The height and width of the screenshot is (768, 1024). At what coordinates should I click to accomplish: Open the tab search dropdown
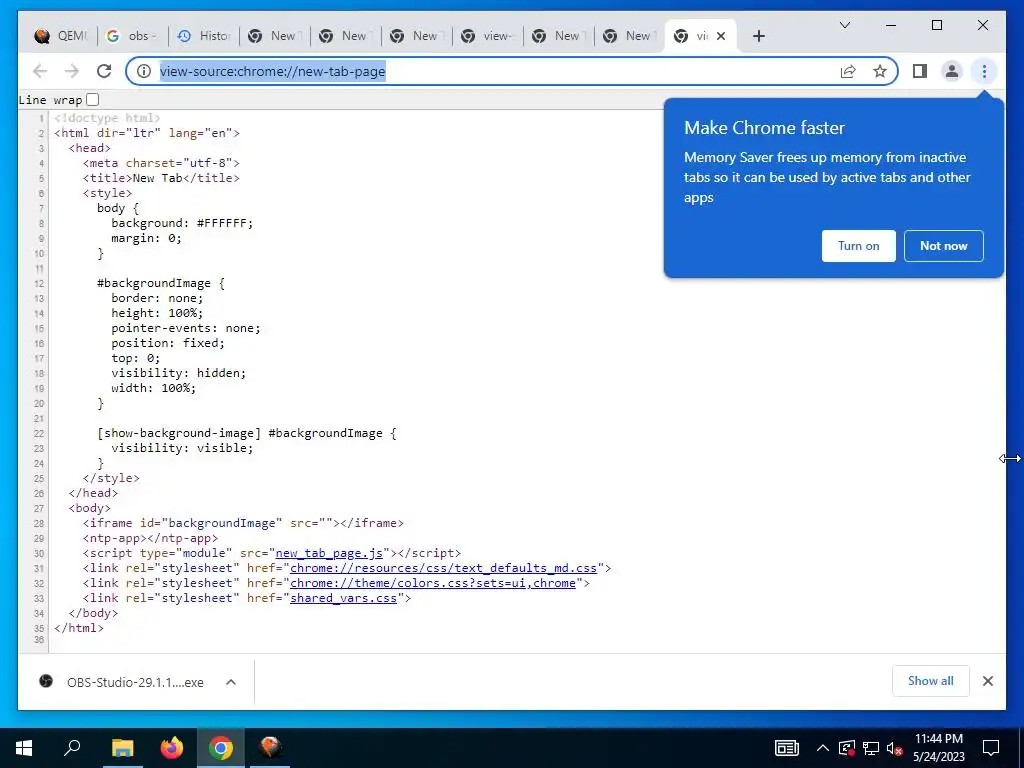(x=844, y=25)
